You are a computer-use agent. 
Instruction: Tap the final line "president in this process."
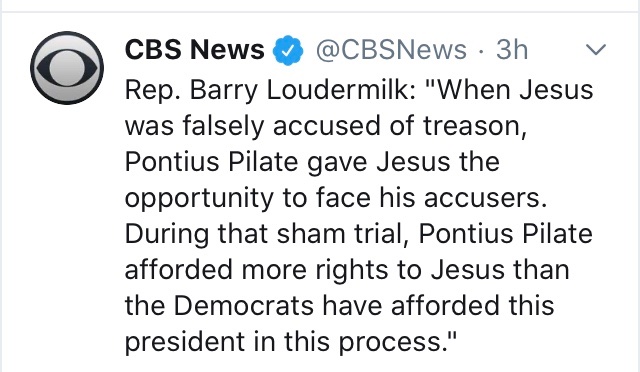tap(290, 341)
